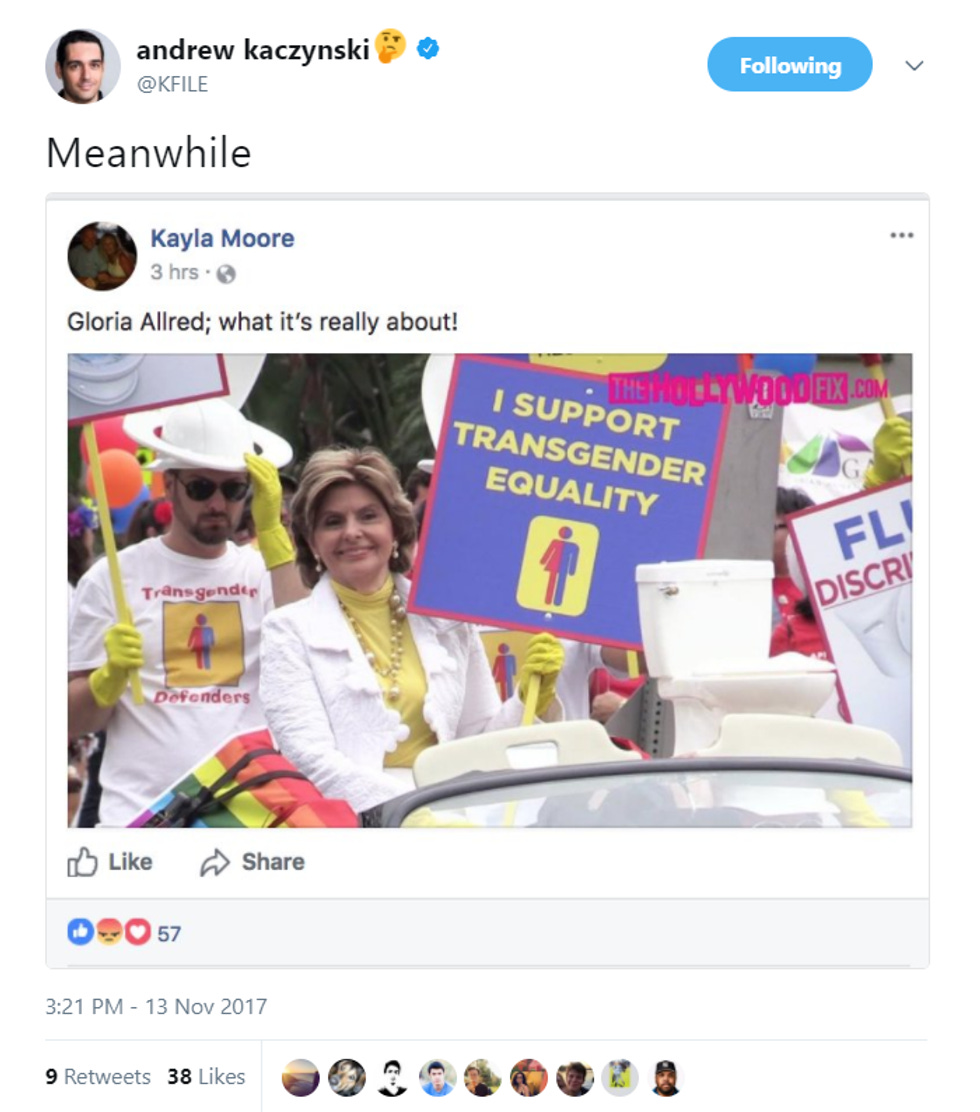View the 38 Likes list
The image size is (980, 1112).
206,1077
